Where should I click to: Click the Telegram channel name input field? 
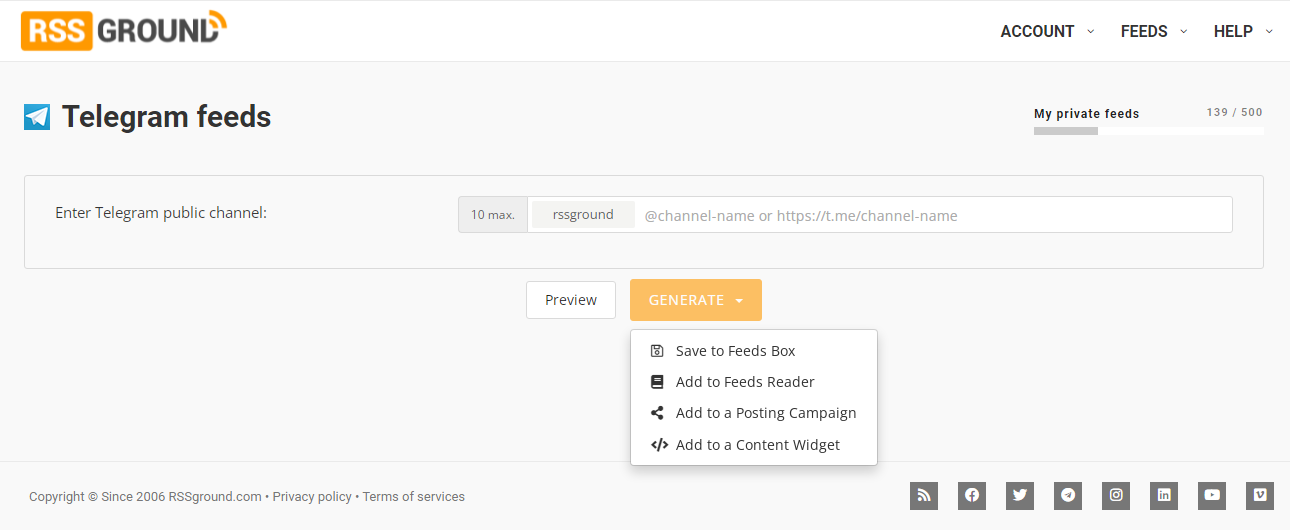click(930, 215)
